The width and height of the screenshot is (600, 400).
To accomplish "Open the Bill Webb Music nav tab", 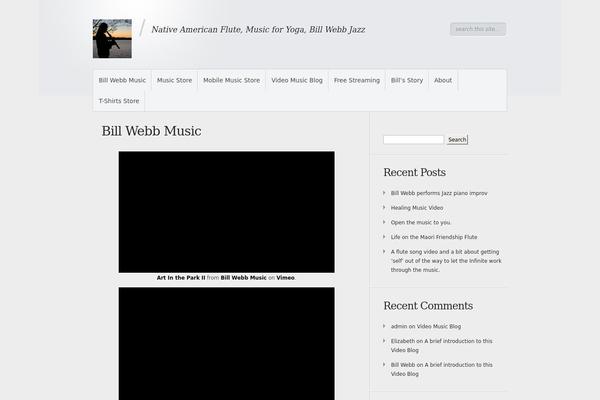I will pos(122,80).
